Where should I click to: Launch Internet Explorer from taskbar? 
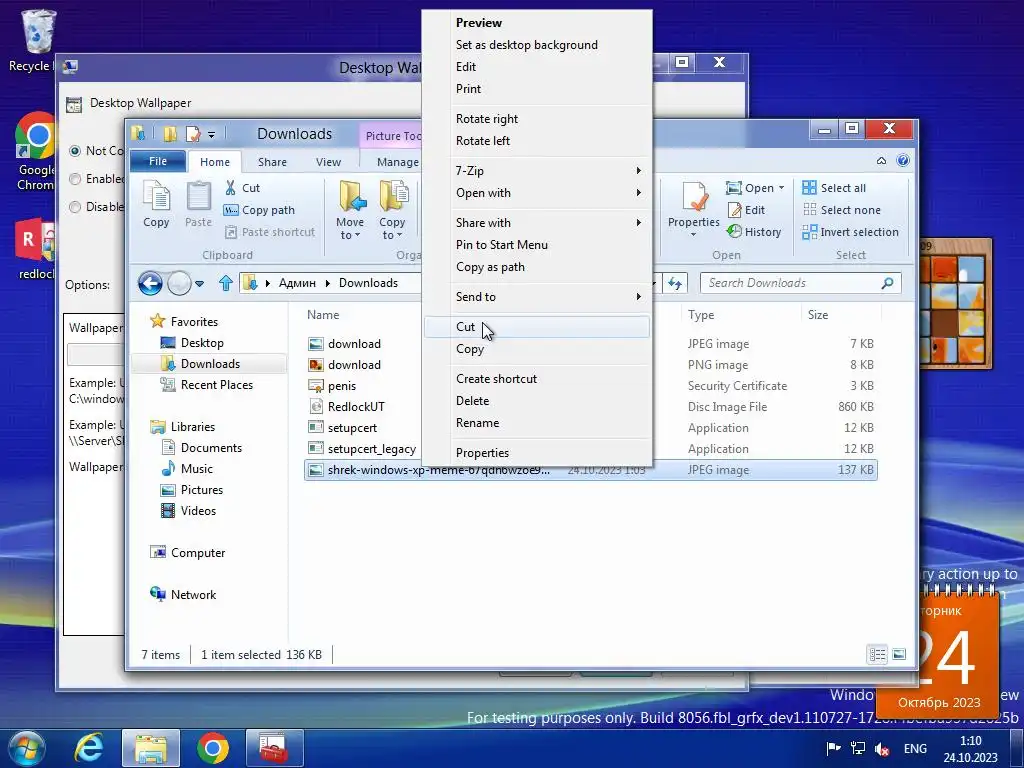[x=89, y=748]
